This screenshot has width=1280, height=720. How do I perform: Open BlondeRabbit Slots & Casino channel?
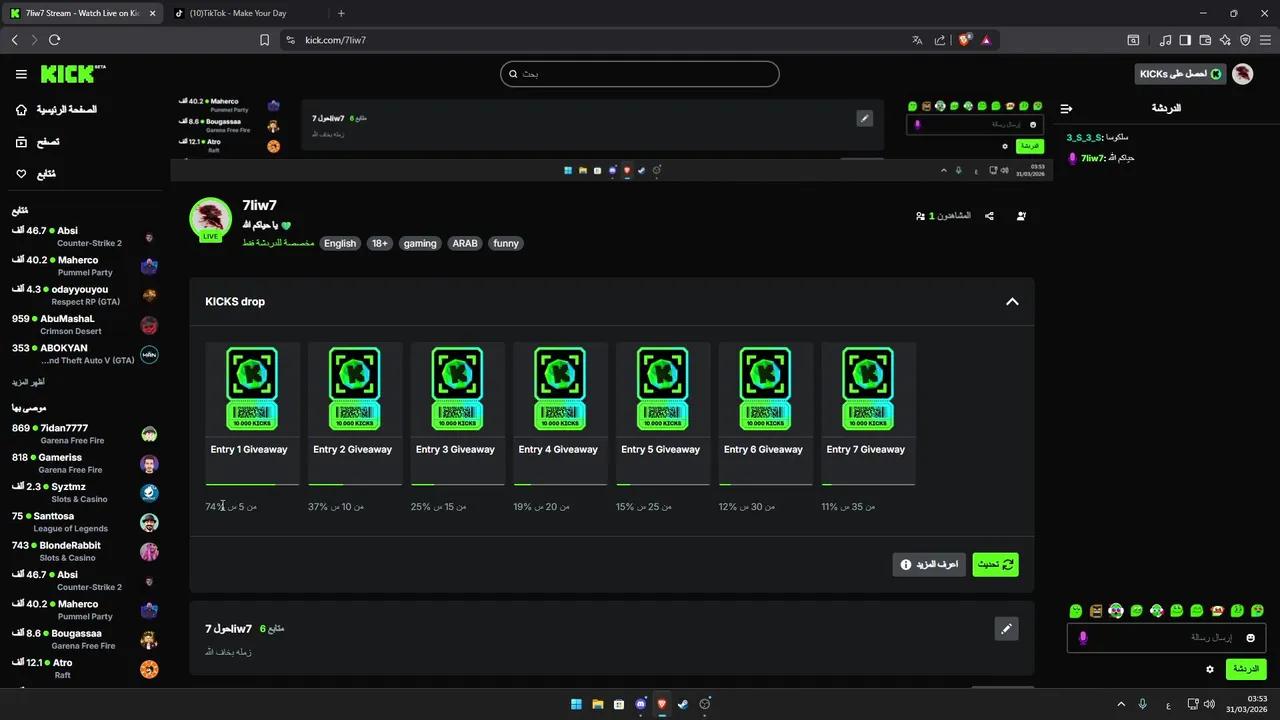point(85,551)
